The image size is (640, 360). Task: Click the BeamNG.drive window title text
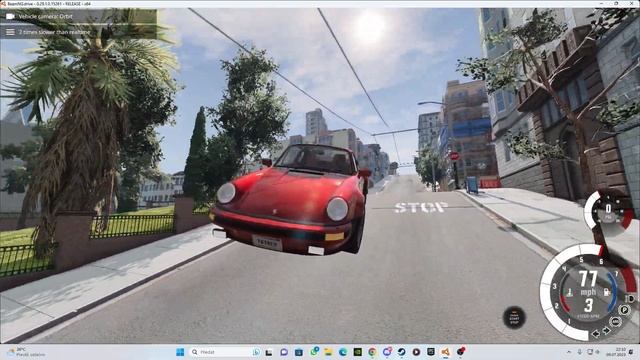[50, 4]
